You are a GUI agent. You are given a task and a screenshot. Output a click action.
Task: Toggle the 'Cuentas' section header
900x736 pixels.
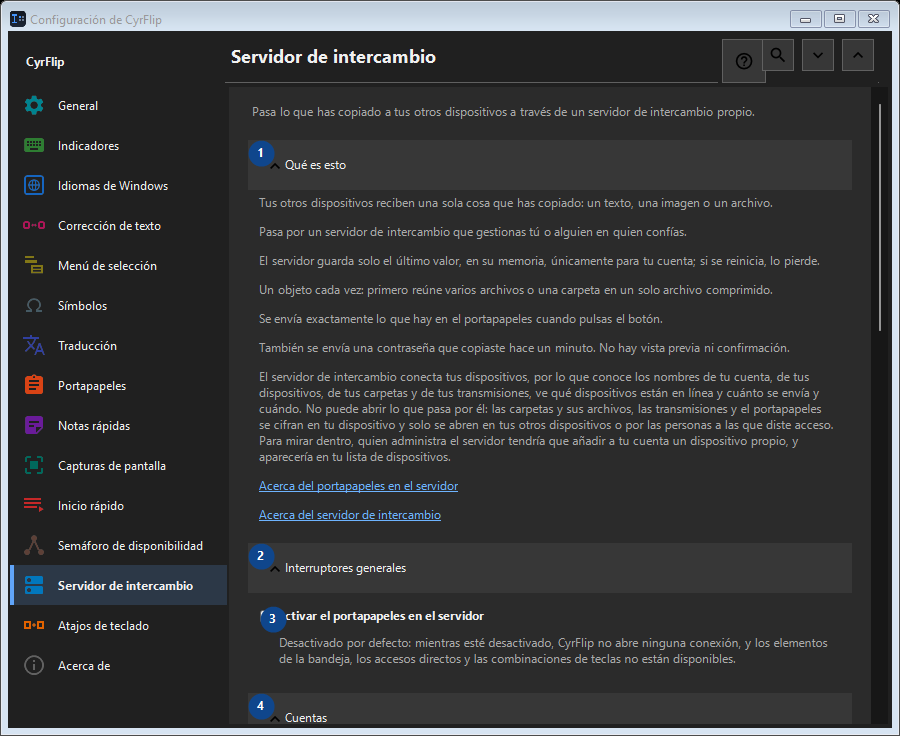(x=550, y=708)
